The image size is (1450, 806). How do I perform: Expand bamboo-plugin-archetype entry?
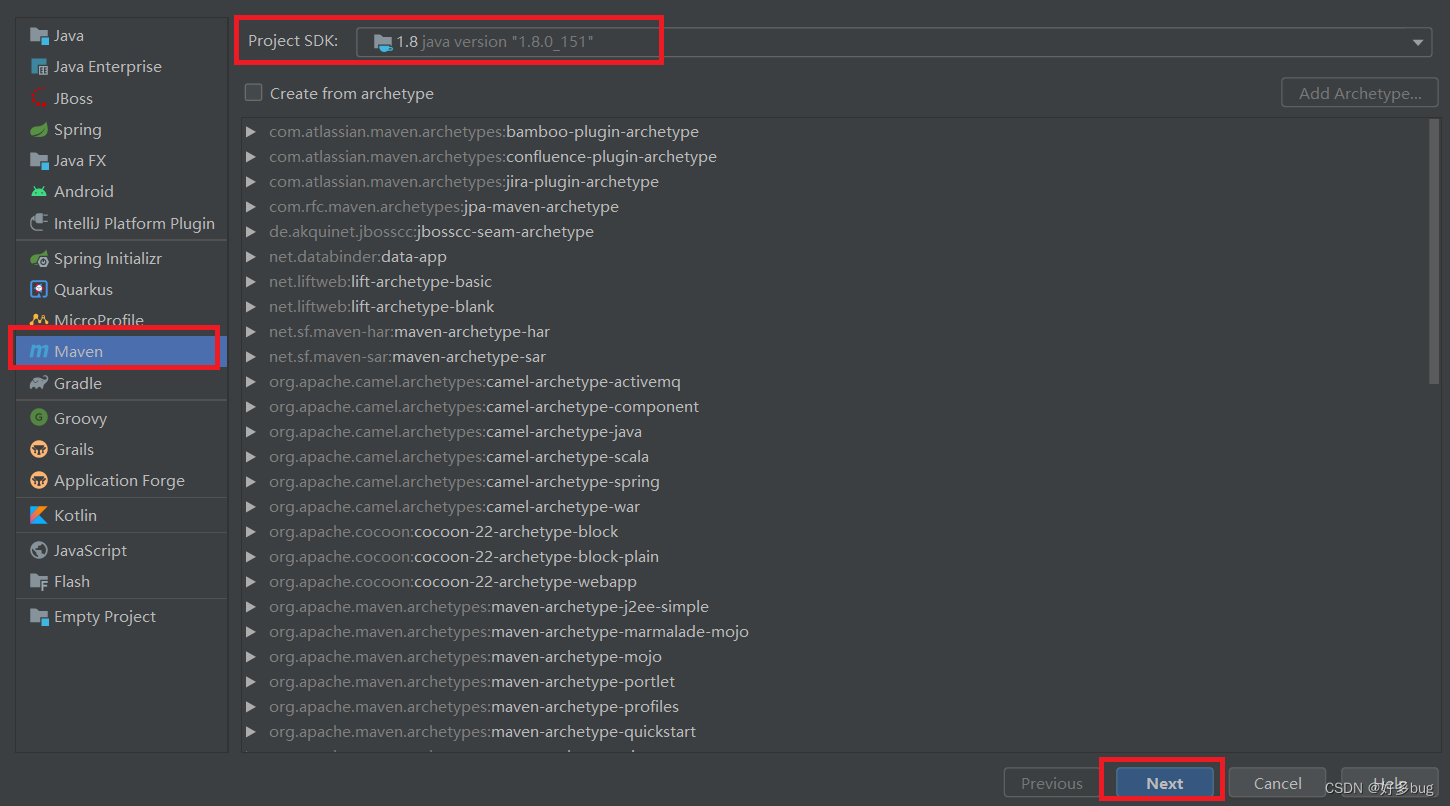tap(250, 132)
